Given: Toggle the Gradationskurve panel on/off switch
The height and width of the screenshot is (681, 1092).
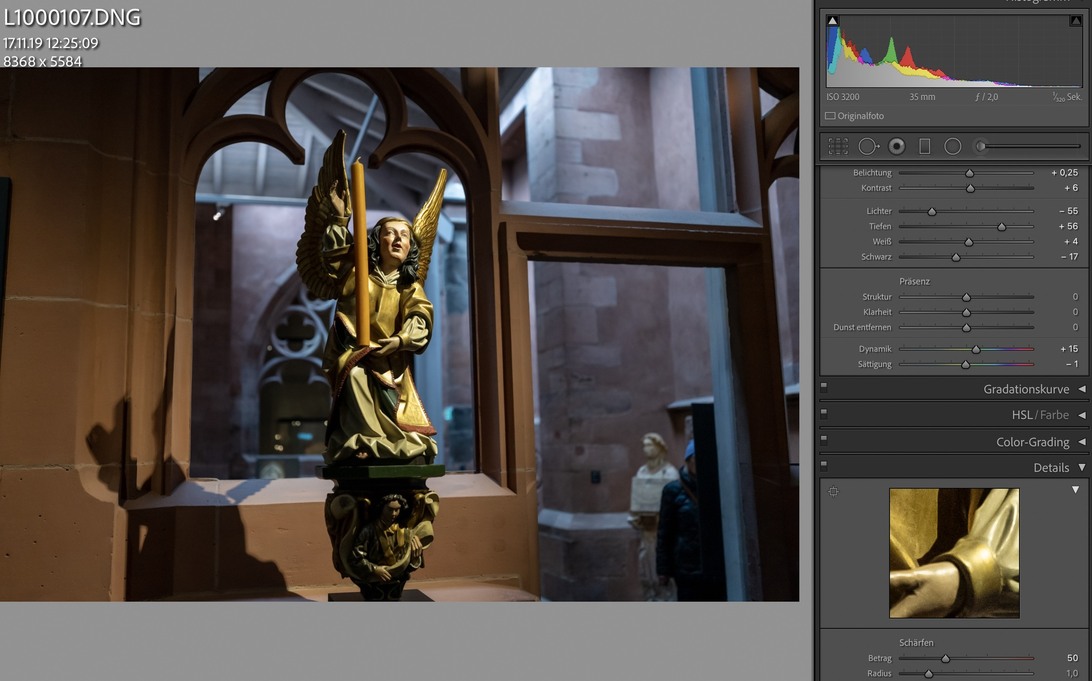Looking at the screenshot, I should pos(824,386).
